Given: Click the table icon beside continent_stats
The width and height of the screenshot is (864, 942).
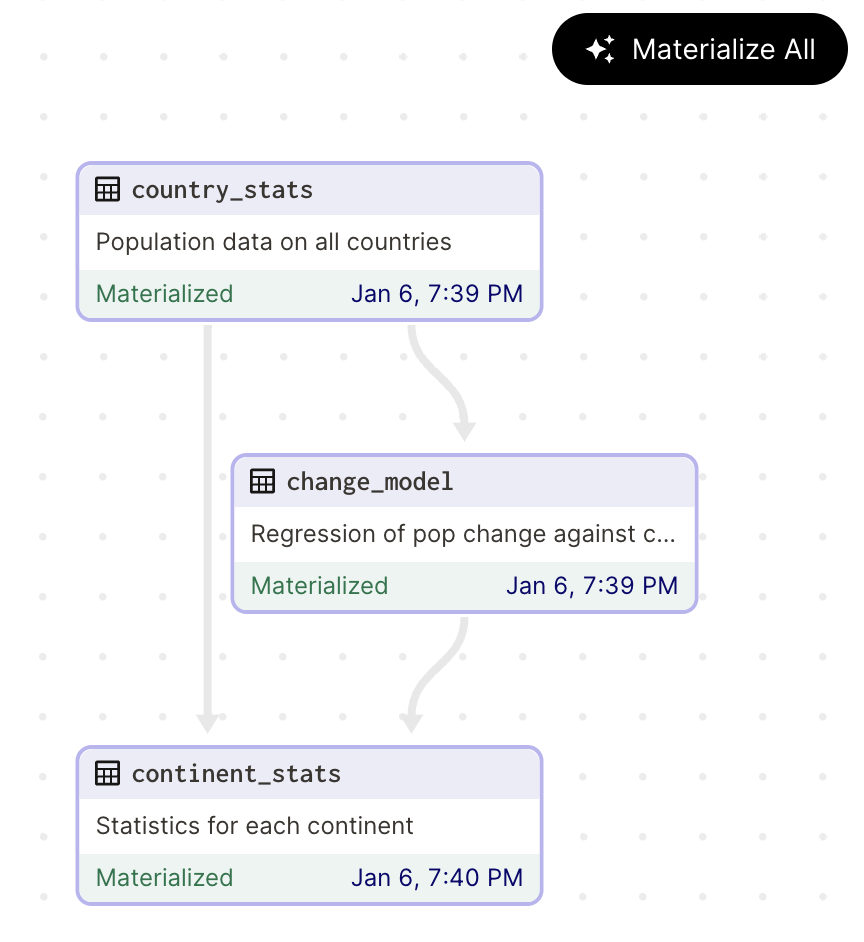Looking at the screenshot, I should click(107, 774).
